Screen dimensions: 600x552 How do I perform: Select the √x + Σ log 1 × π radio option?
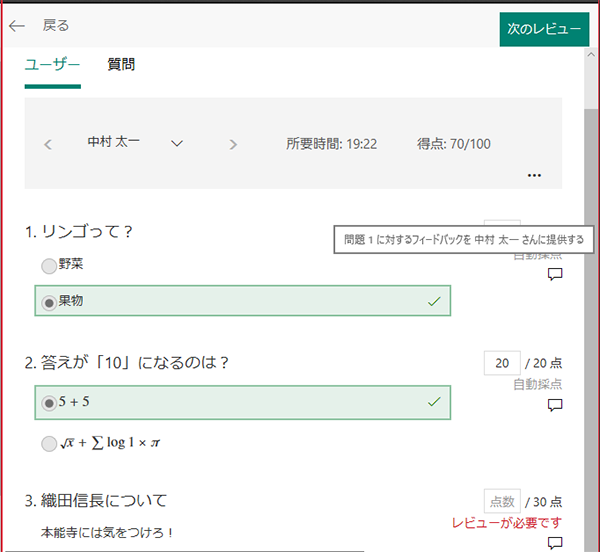pyautogui.click(x=49, y=444)
